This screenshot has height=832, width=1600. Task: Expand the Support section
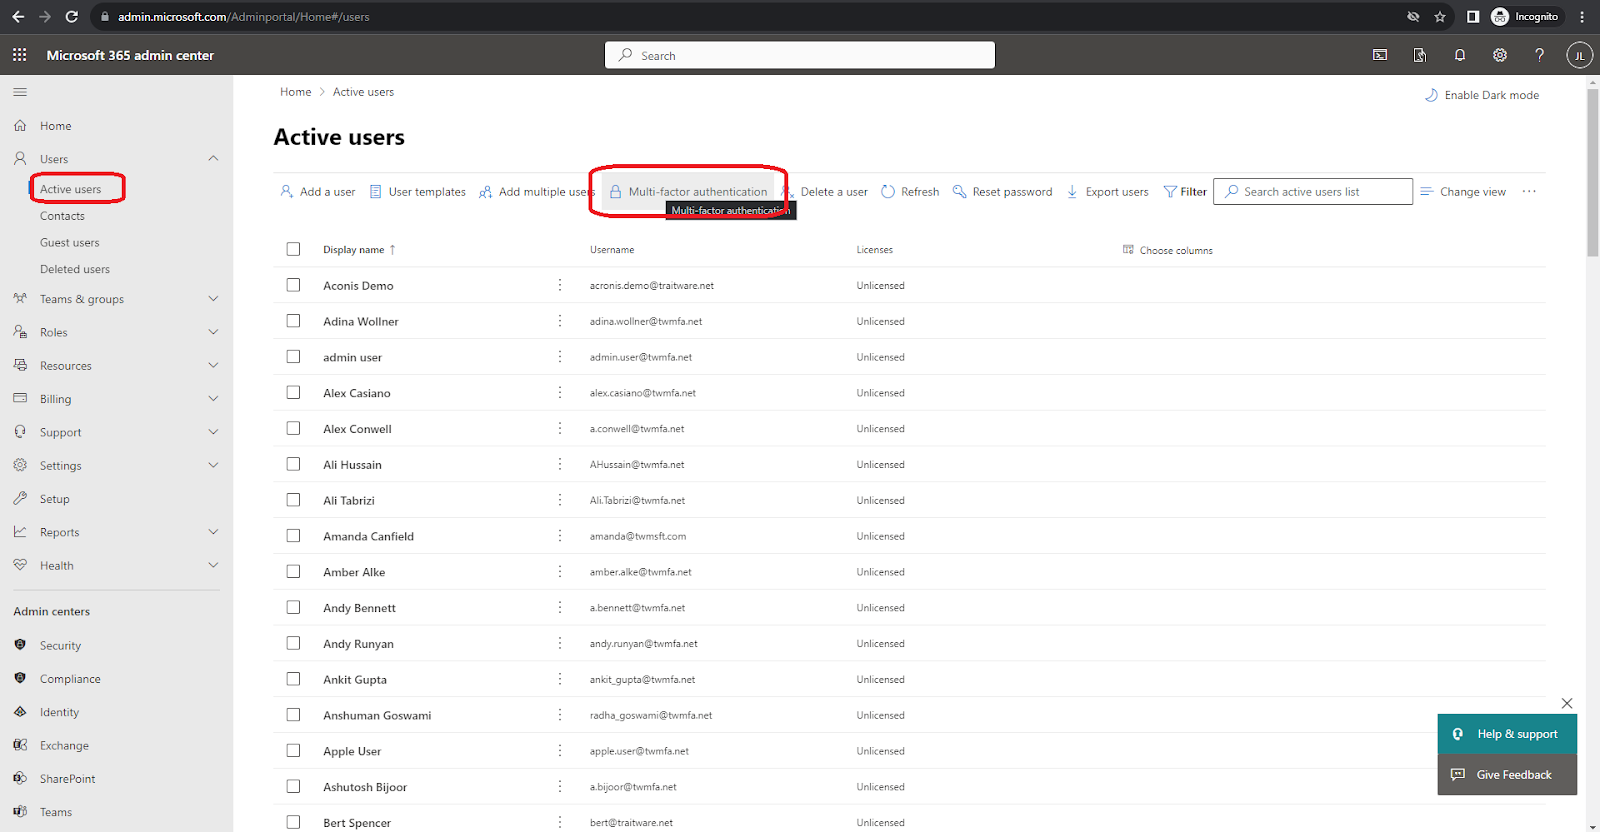(x=213, y=432)
